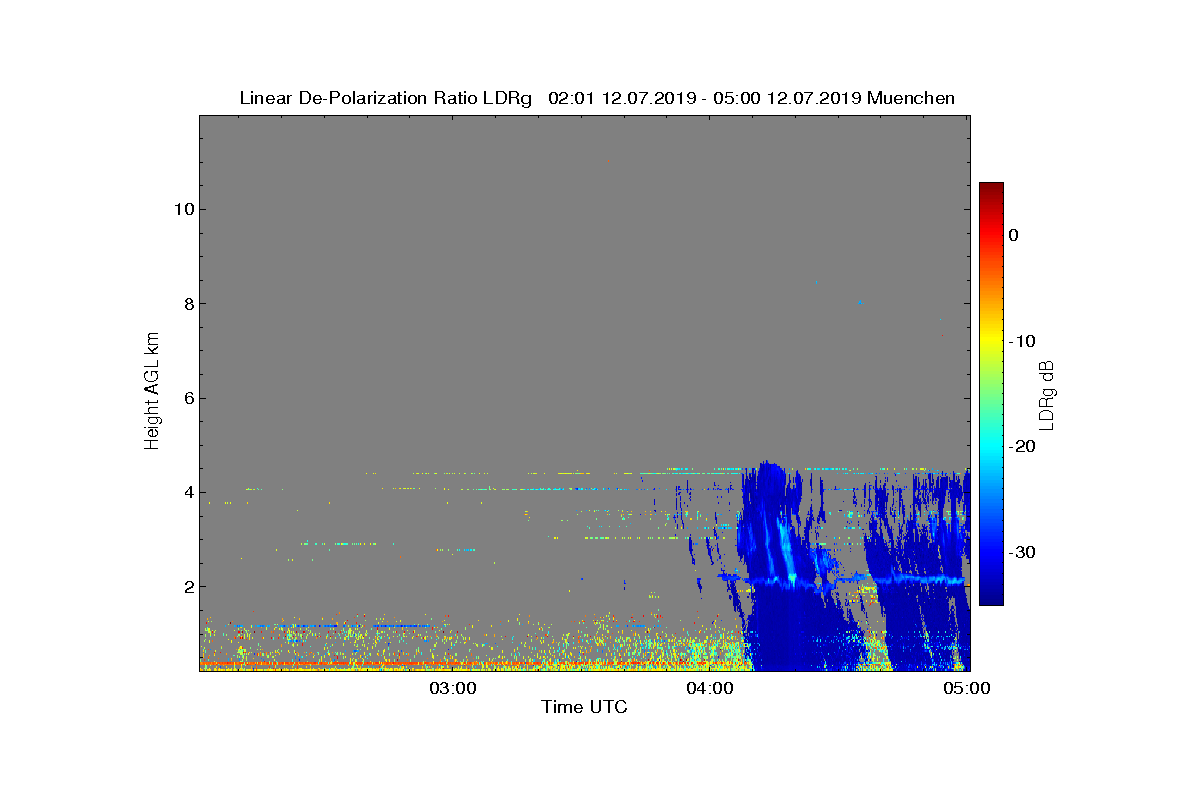Click the '10' height tick label
The width and height of the screenshot is (1200, 800).
coord(182,209)
